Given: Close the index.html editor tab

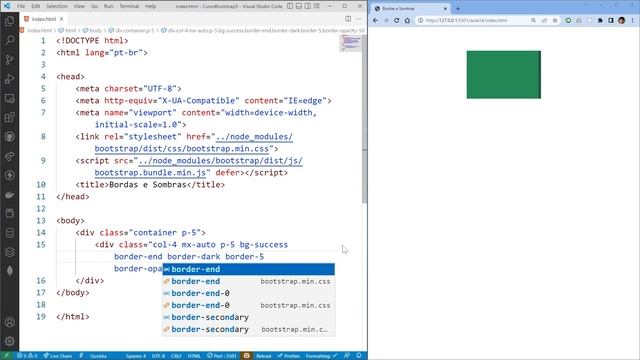Looking at the screenshot, I should 61,19.
